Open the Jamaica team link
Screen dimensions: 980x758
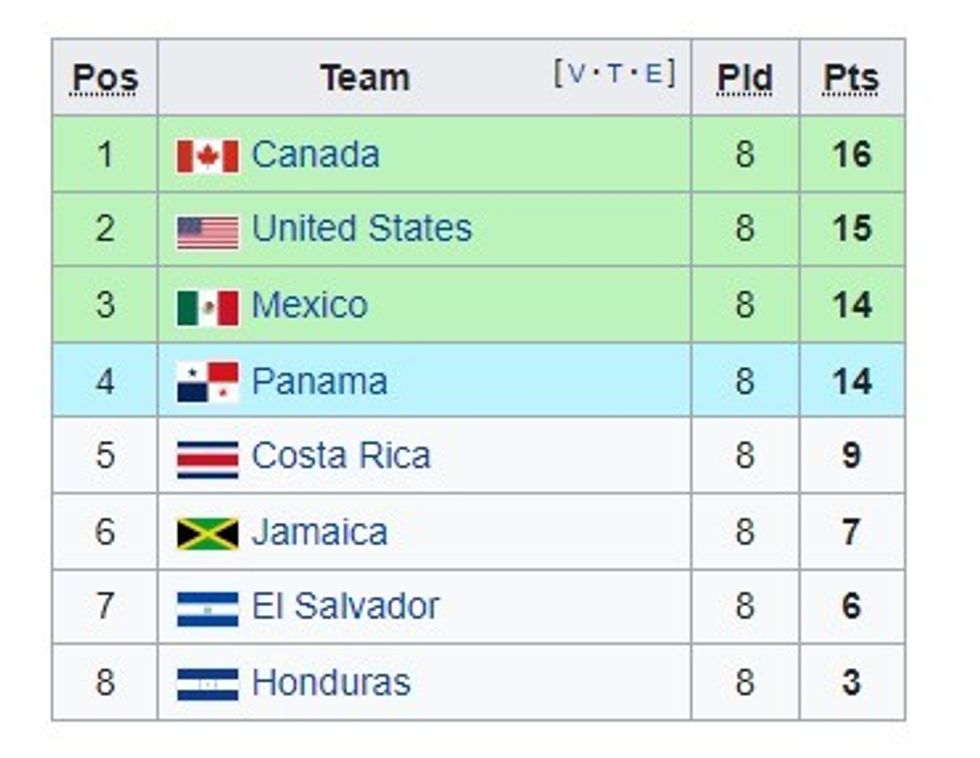coord(319,532)
